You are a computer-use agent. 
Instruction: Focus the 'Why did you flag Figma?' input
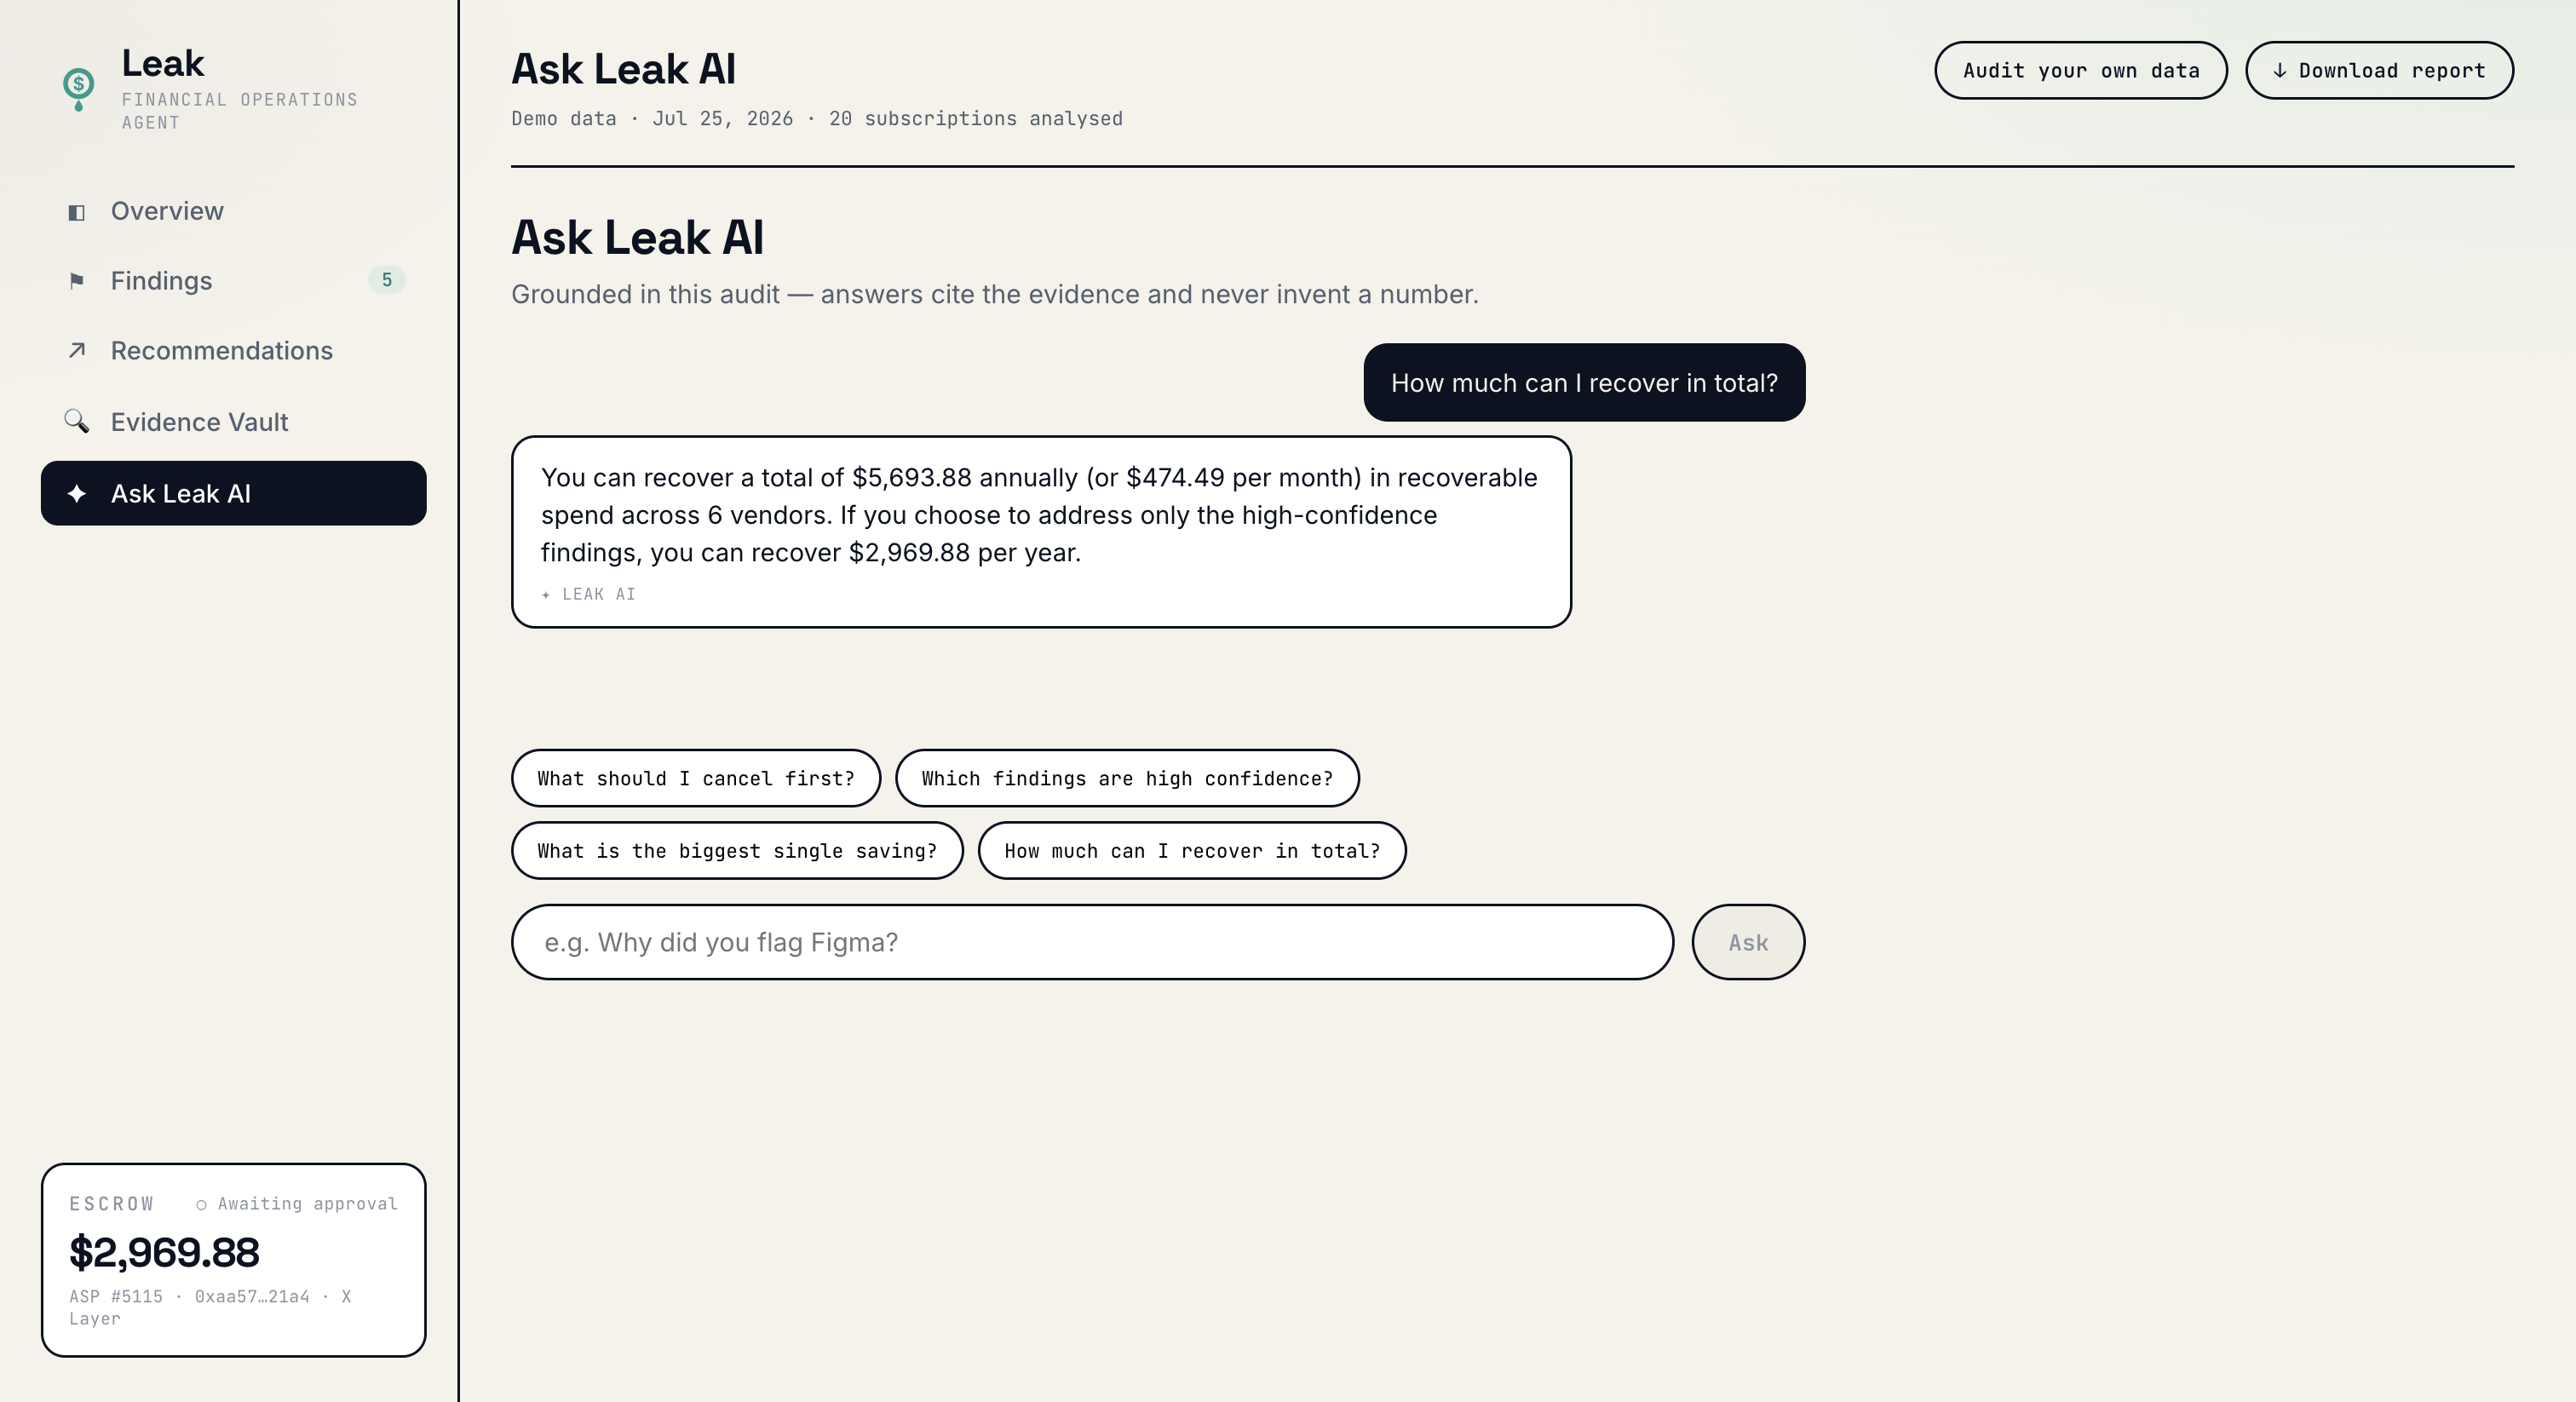pyautogui.click(x=1092, y=942)
